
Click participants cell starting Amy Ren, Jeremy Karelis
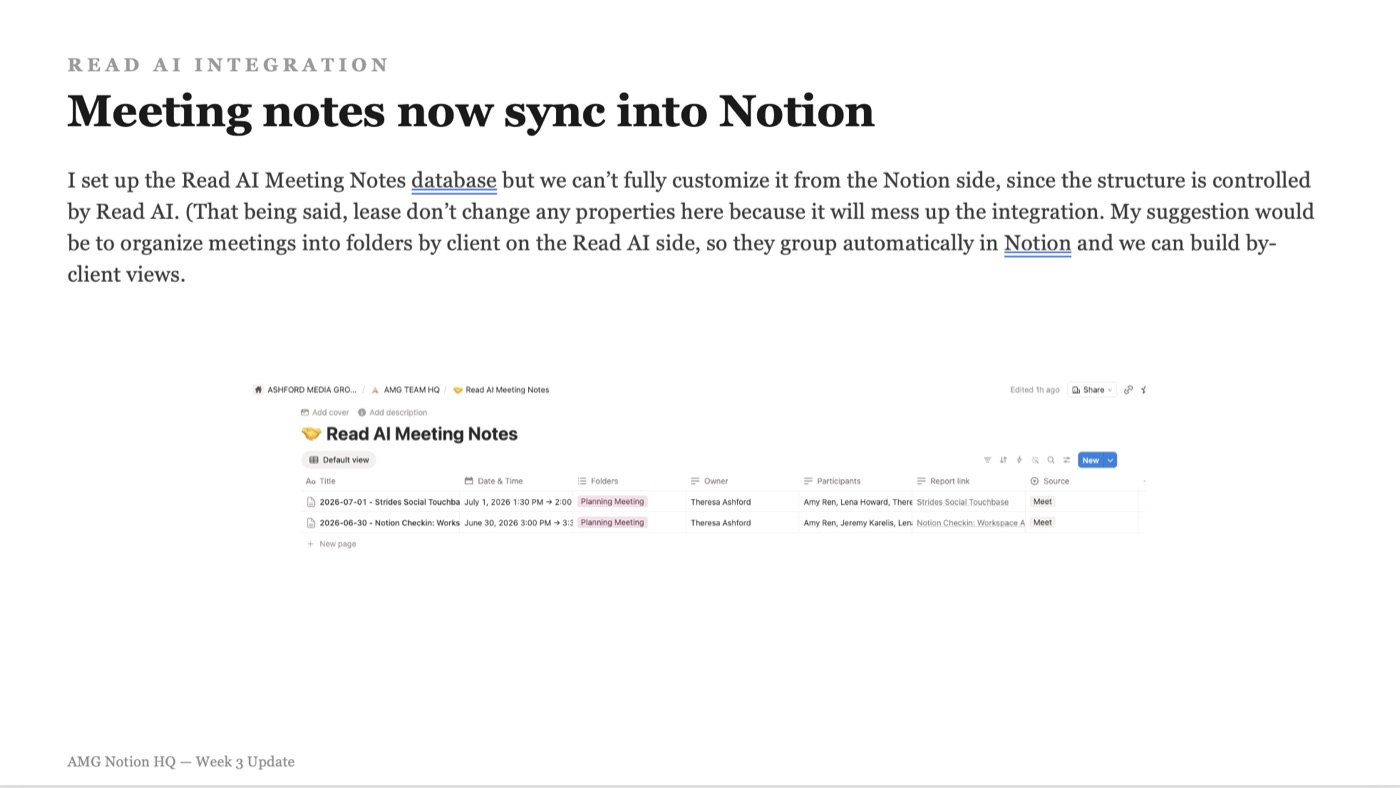click(858, 523)
